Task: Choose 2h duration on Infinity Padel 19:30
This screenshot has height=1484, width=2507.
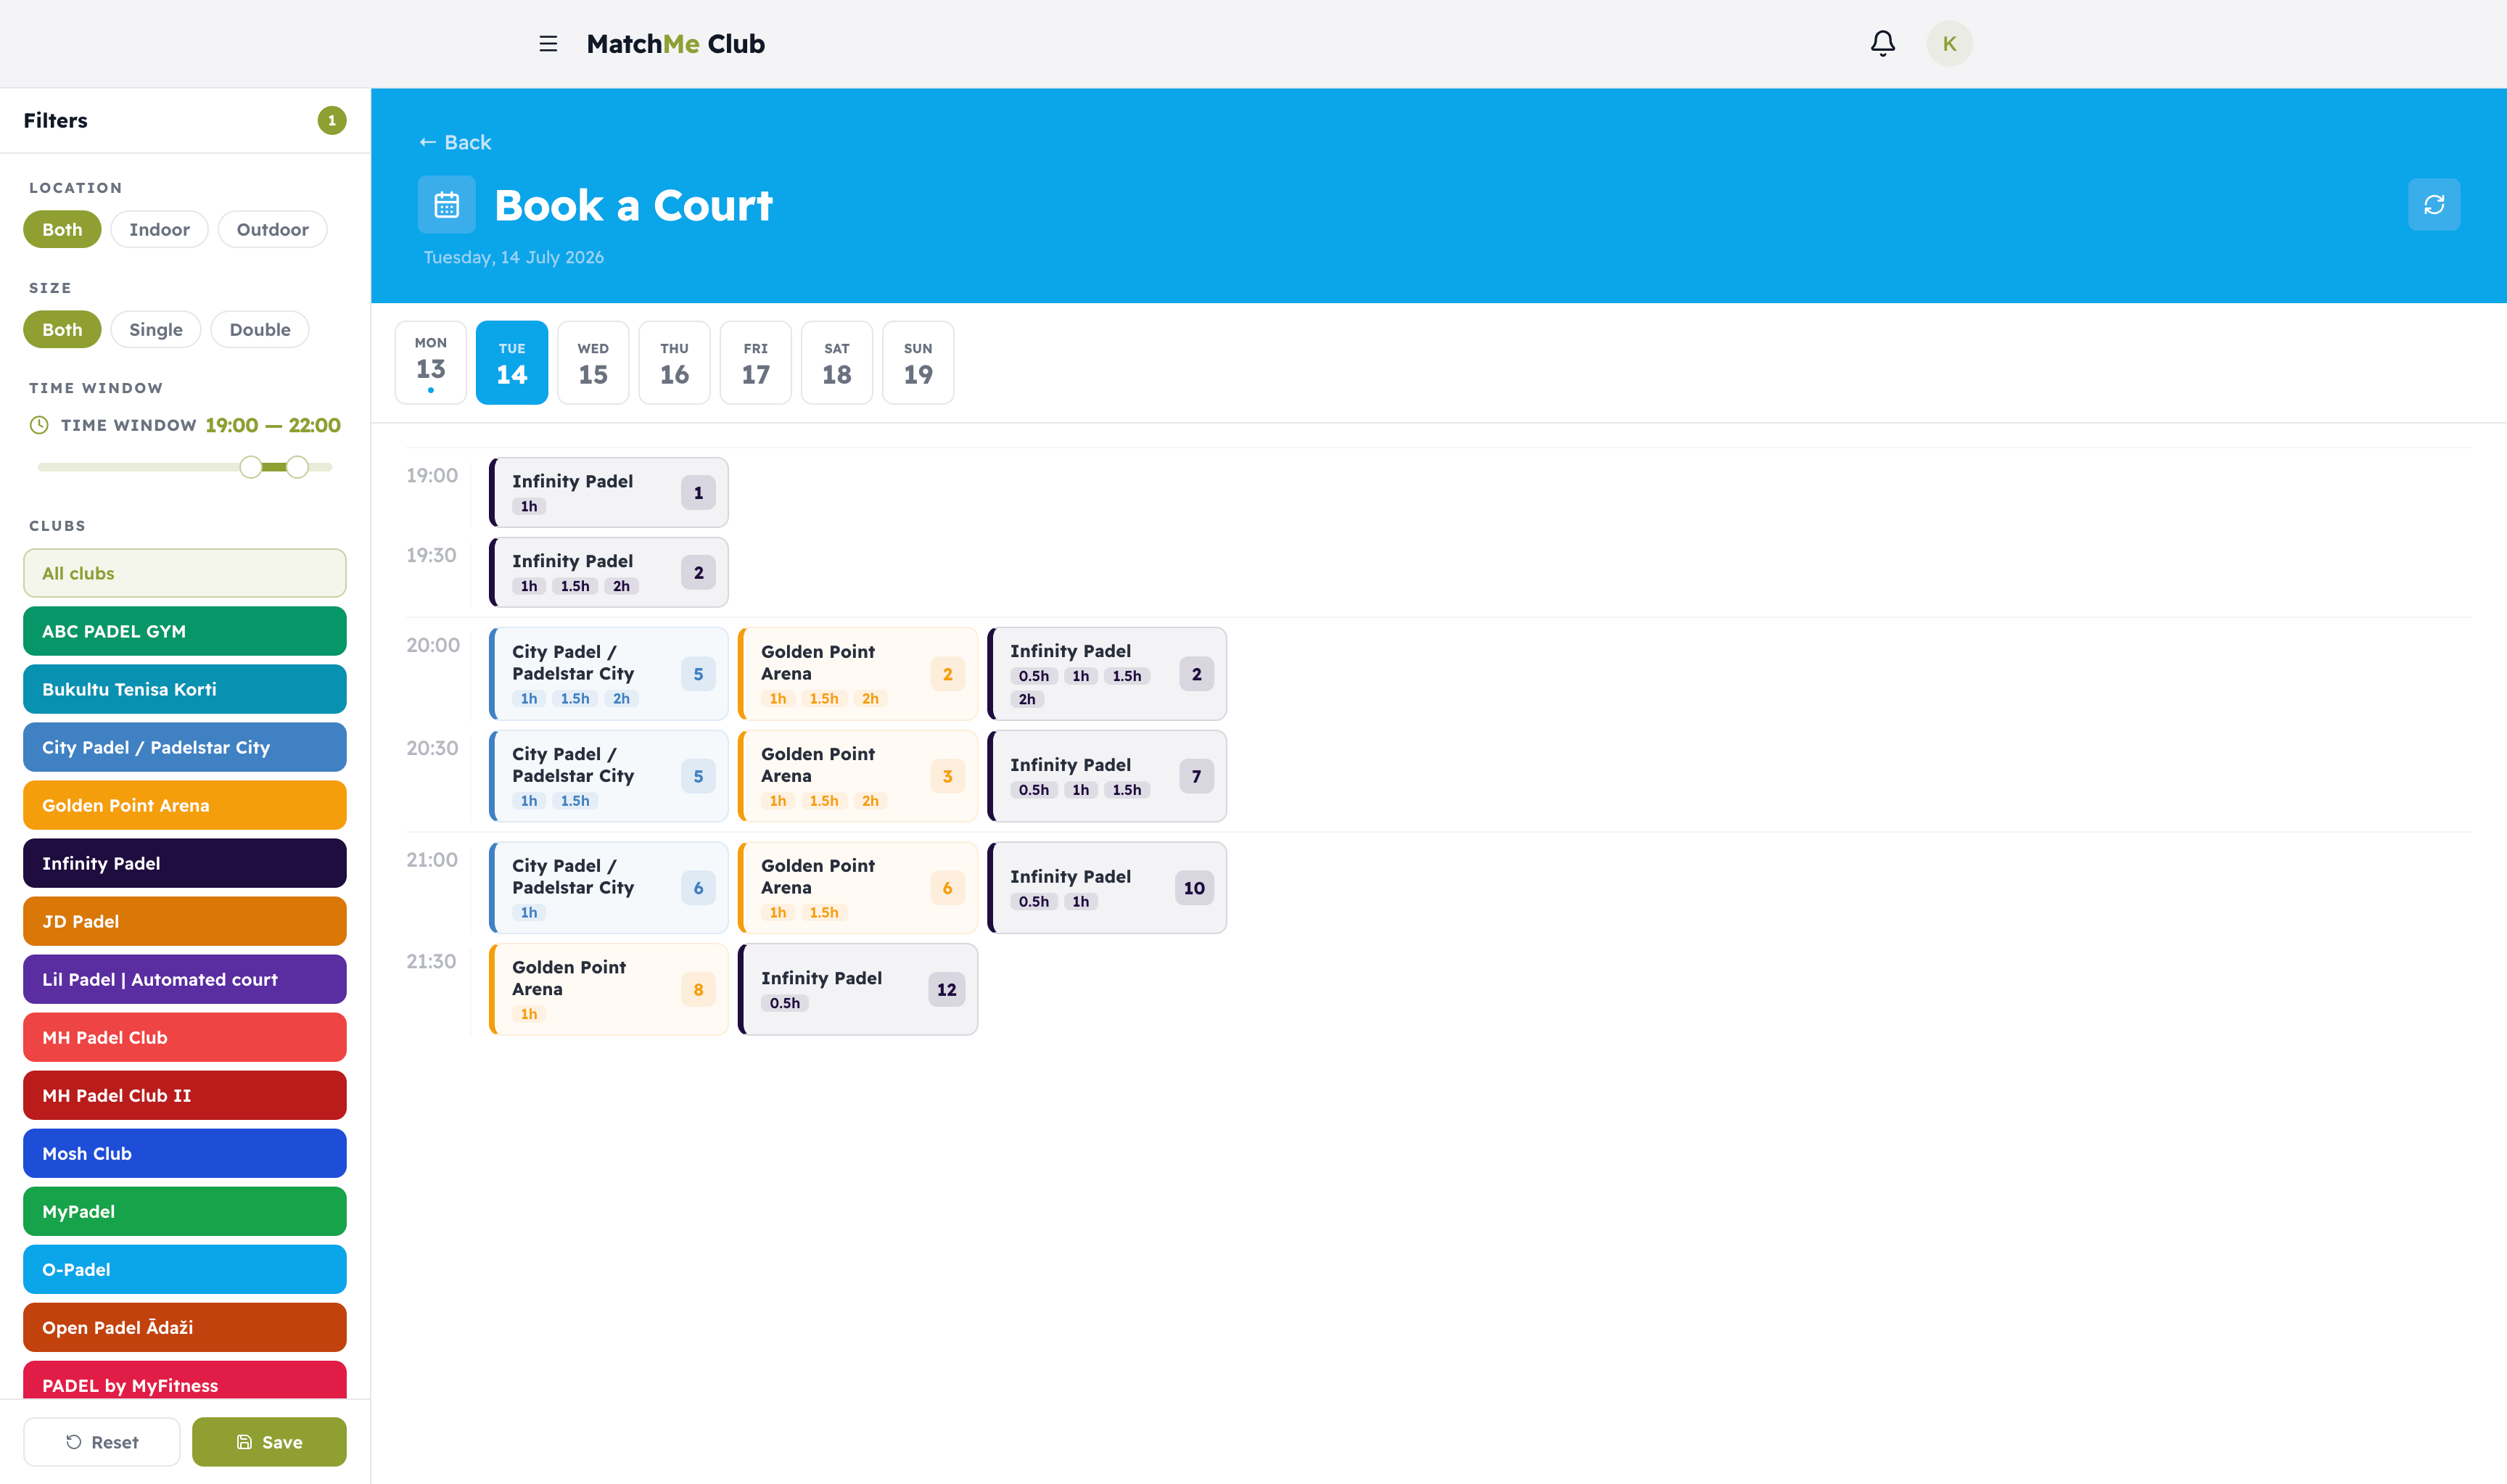Action: click(x=621, y=586)
